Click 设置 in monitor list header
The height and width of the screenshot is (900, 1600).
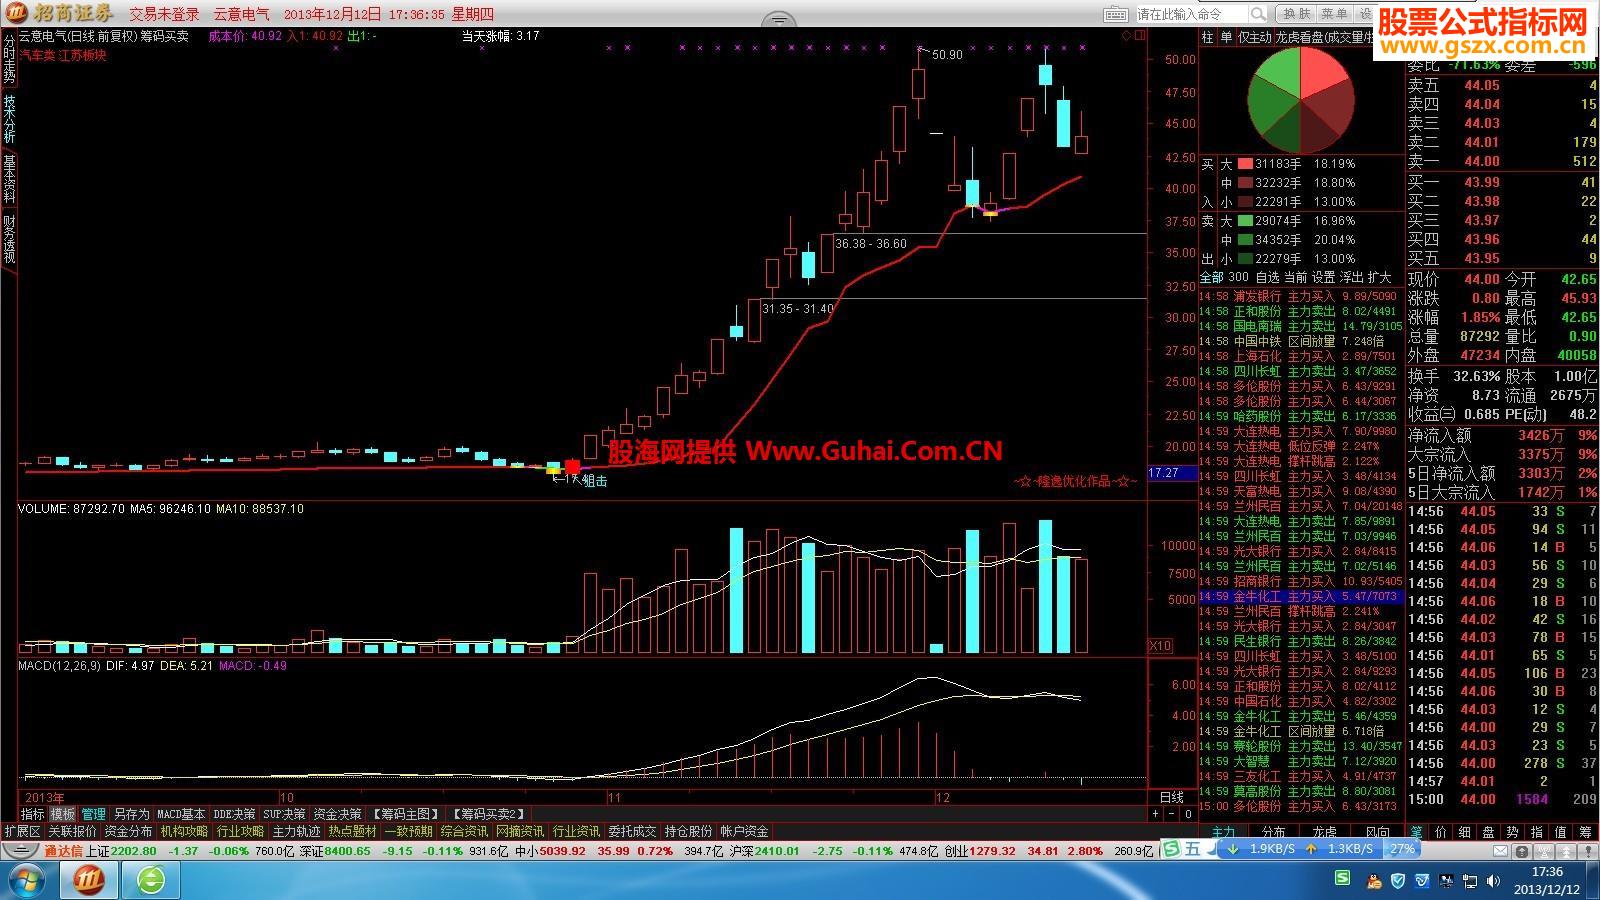(1323, 277)
